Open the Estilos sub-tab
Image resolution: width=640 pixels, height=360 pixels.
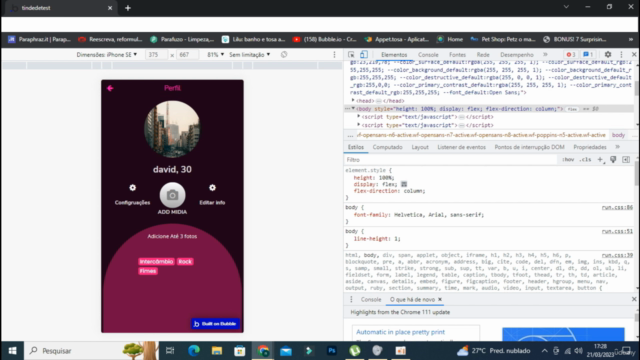356,147
